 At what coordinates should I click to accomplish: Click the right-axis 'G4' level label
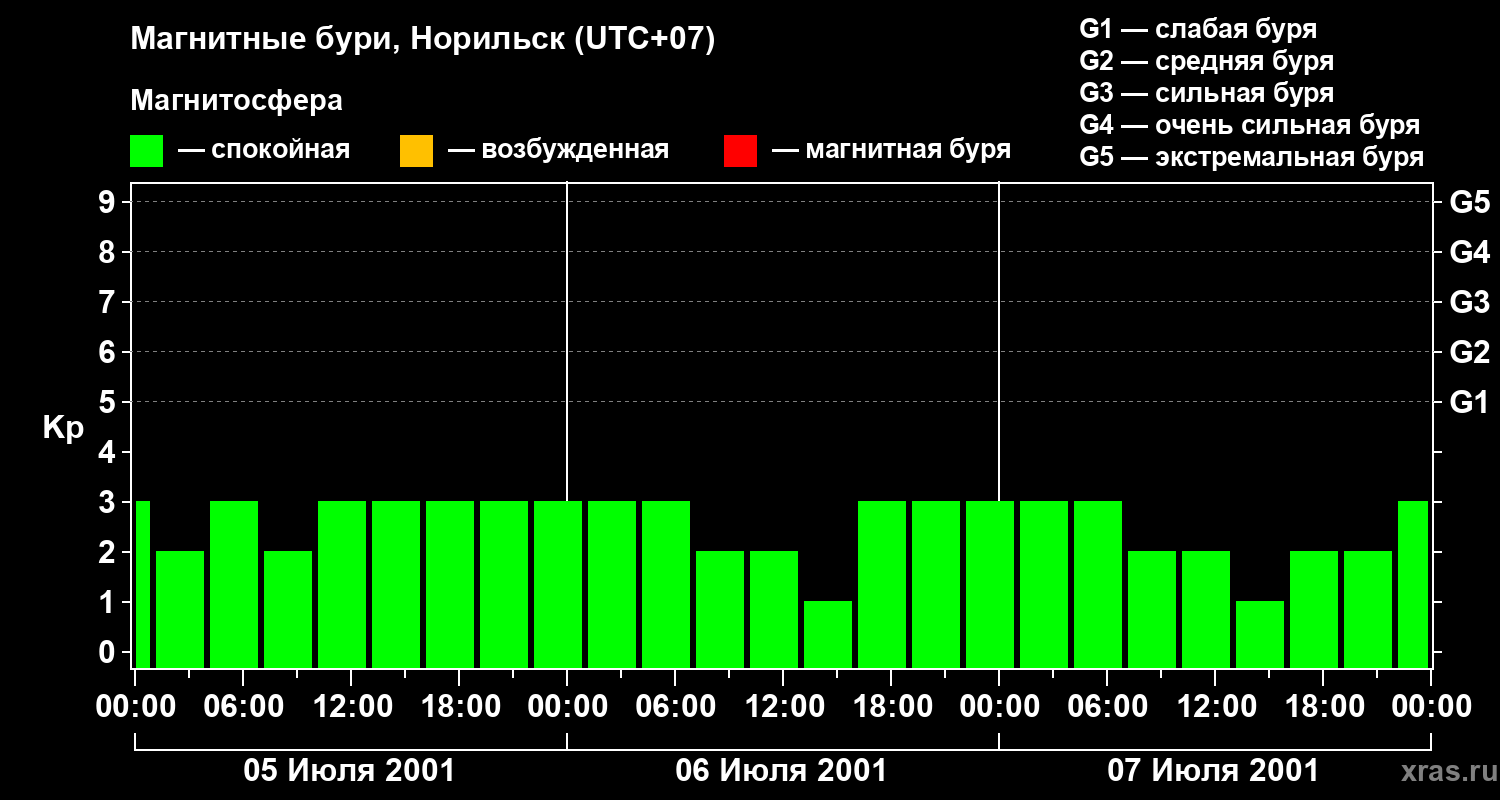click(x=1470, y=252)
